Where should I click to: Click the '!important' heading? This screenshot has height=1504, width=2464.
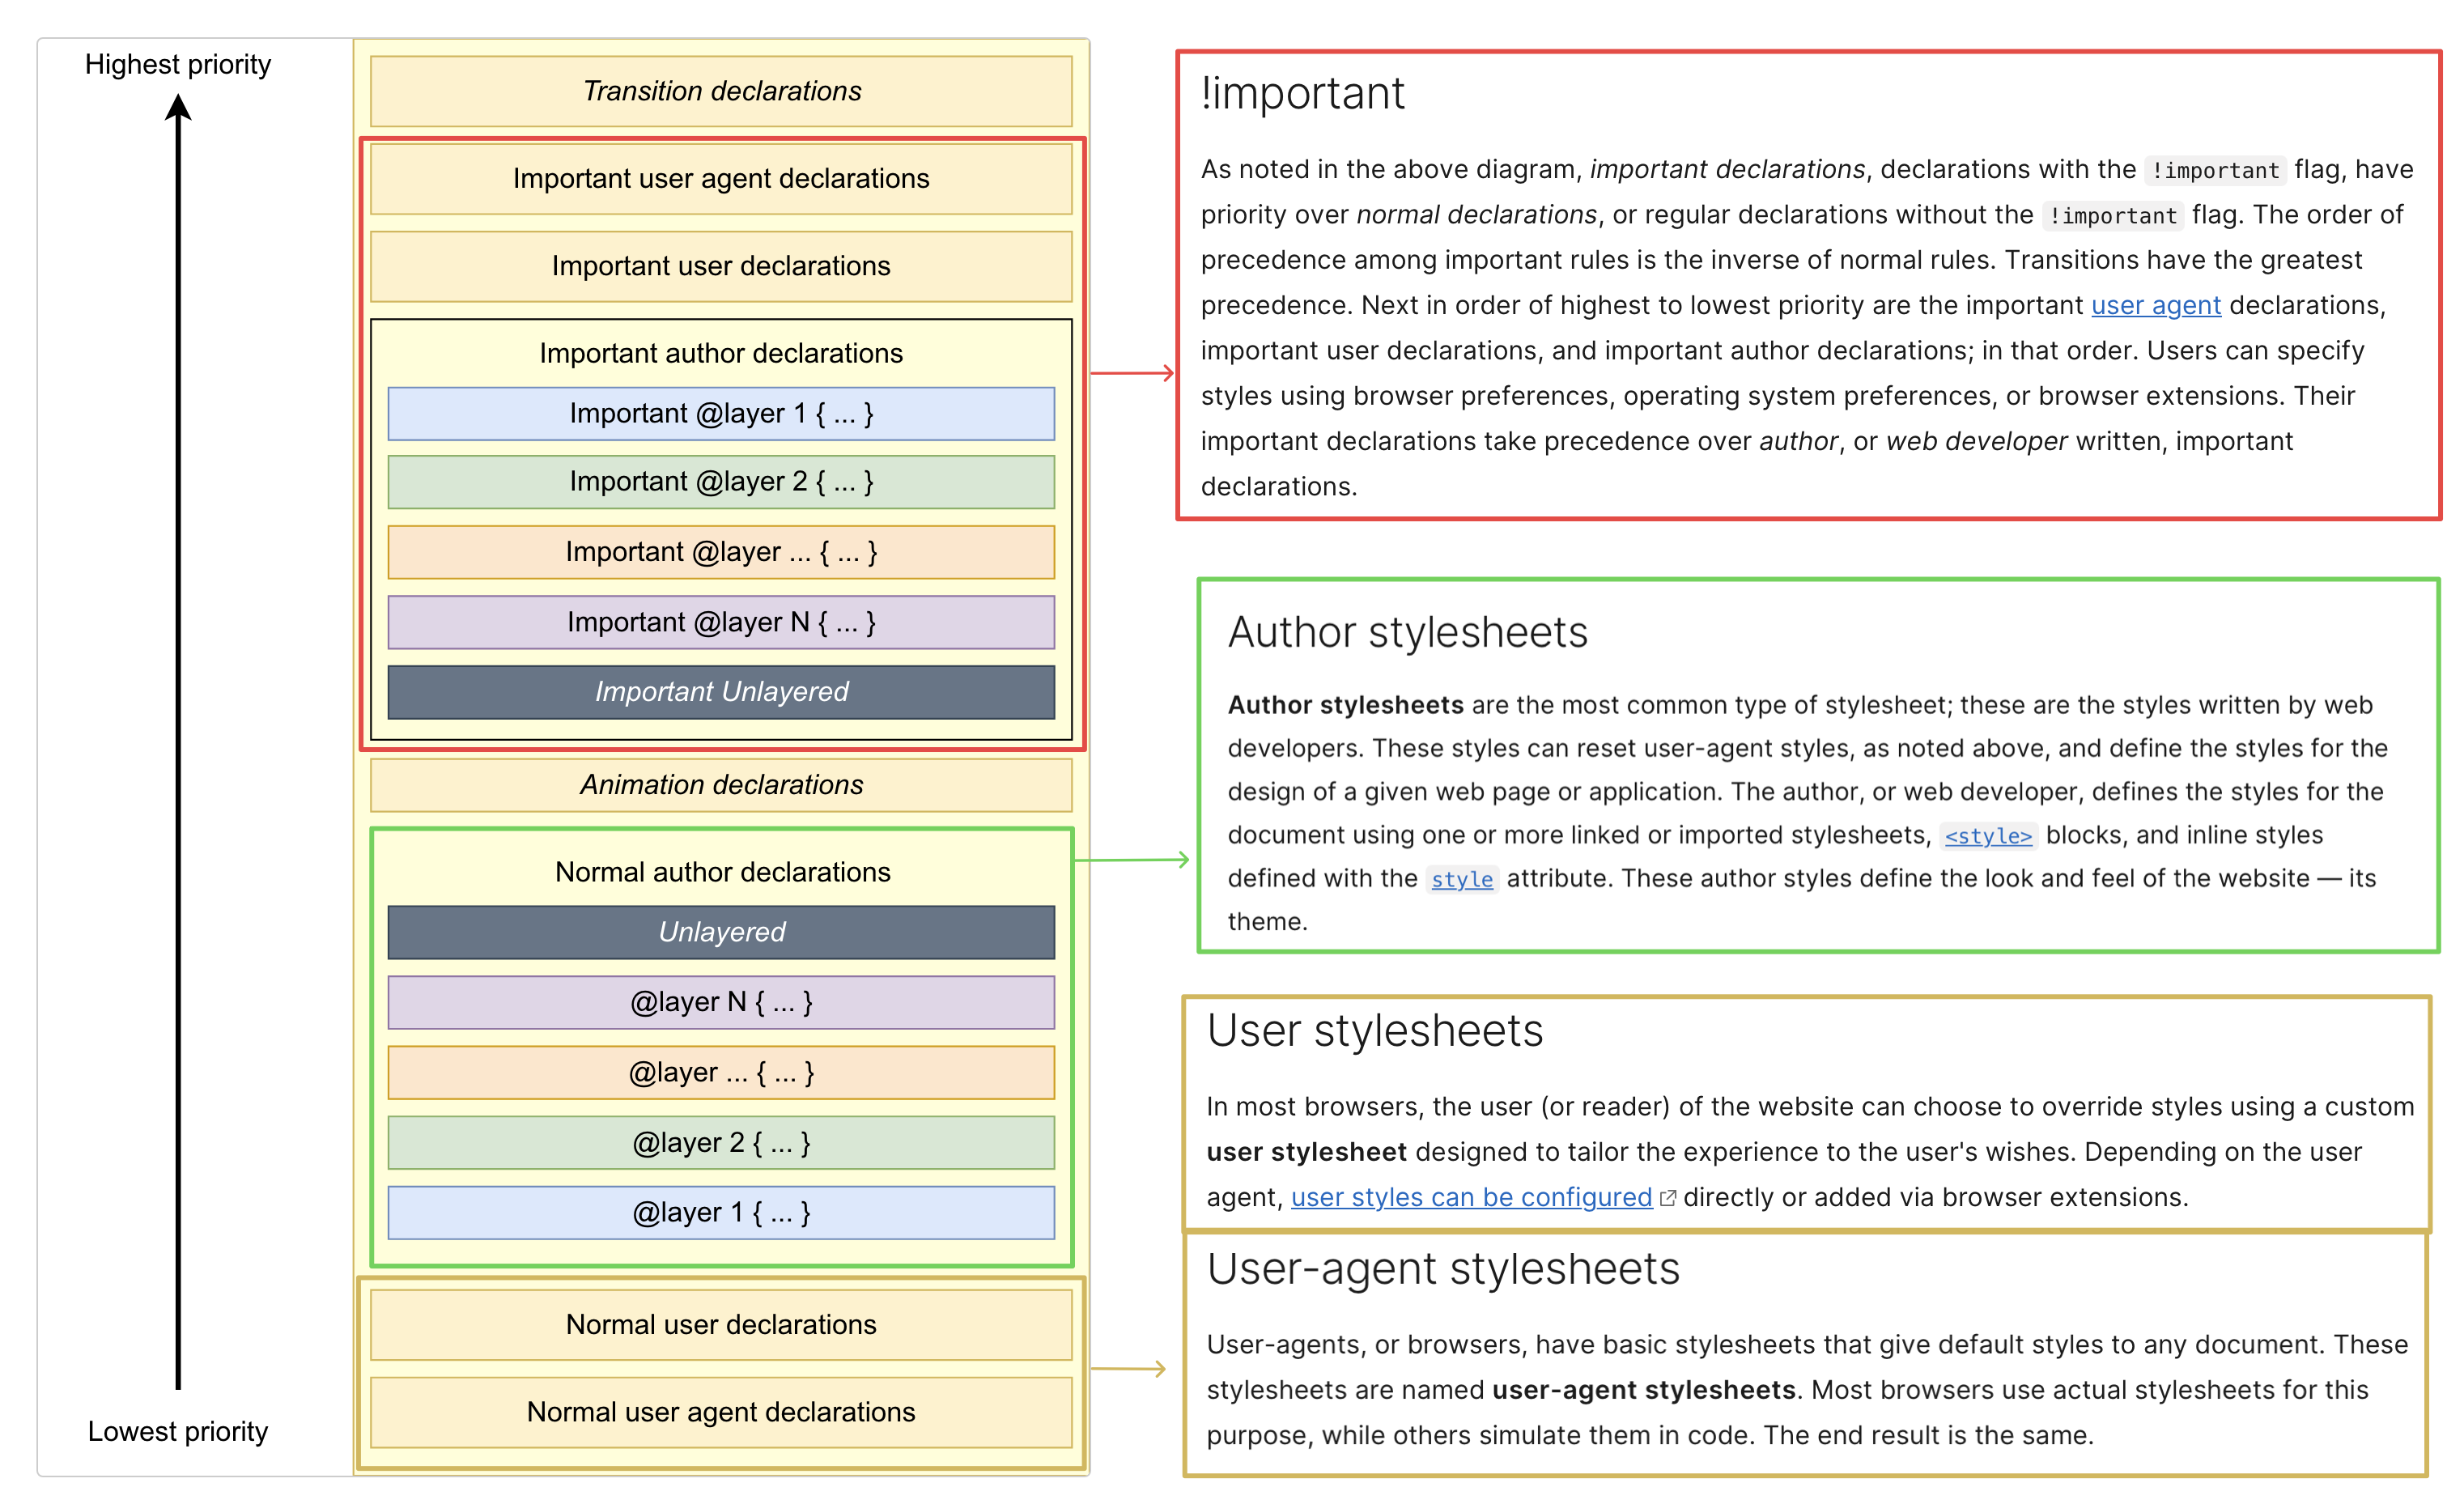pos(1302,94)
